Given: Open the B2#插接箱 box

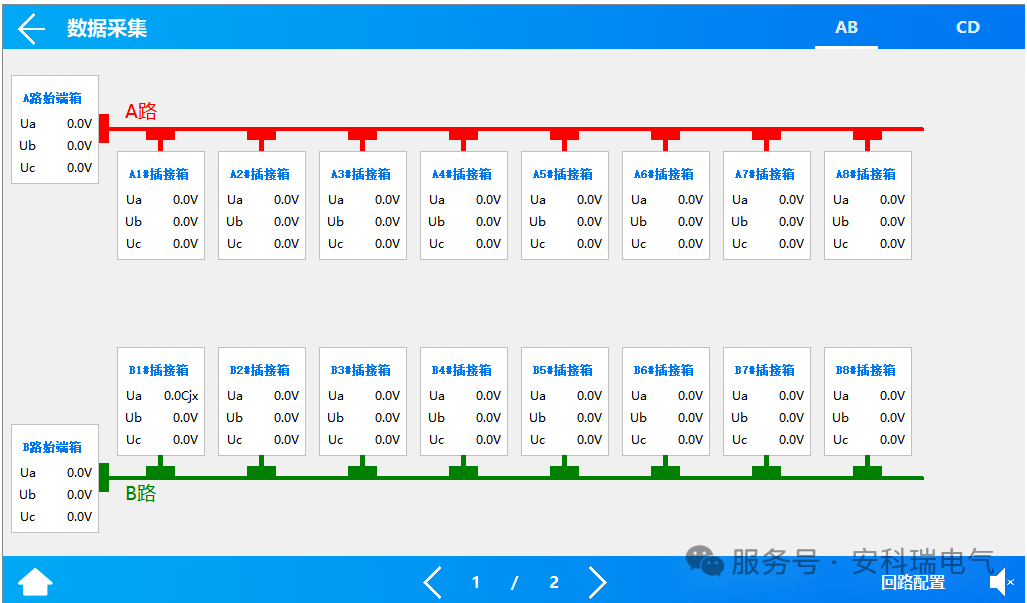Looking at the screenshot, I should pos(262,401).
